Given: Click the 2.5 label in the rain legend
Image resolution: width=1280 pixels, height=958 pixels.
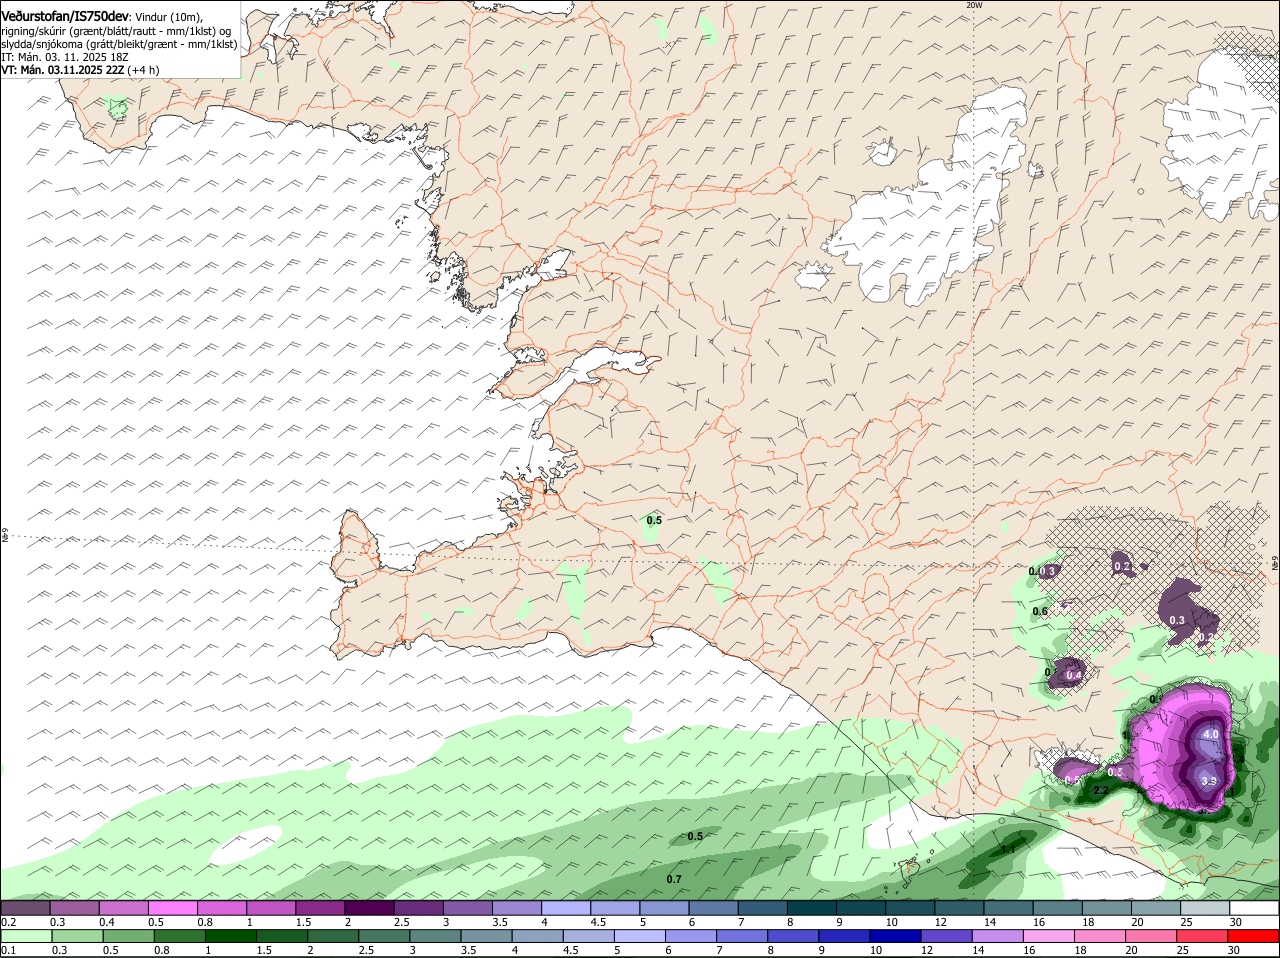Looking at the screenshot, I should (x=366, y=950).
